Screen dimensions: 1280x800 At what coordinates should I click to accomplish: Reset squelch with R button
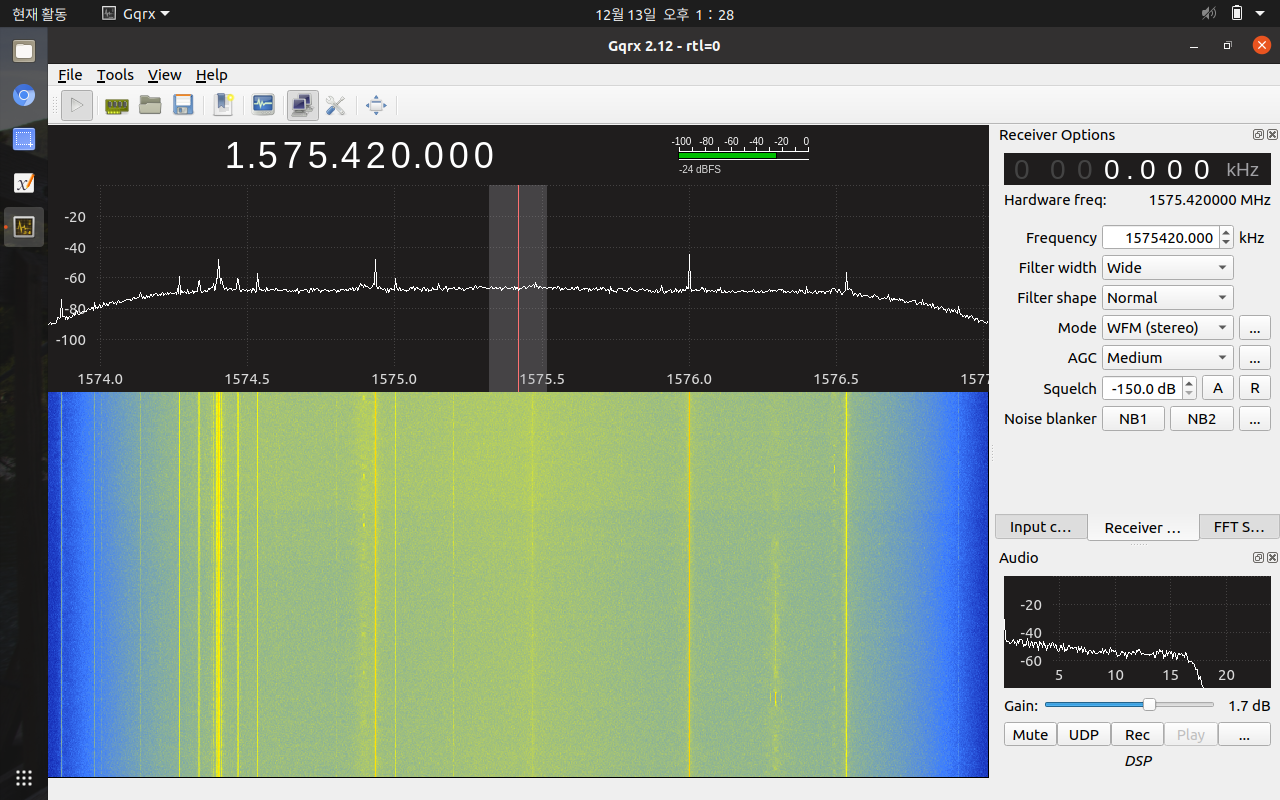[1255, 389]
